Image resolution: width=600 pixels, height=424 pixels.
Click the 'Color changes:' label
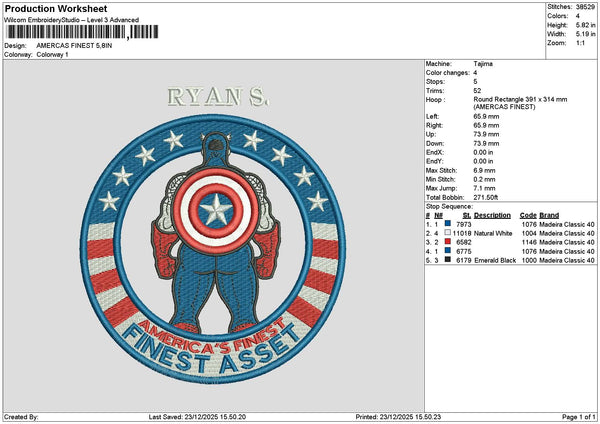tap(448, 73)
